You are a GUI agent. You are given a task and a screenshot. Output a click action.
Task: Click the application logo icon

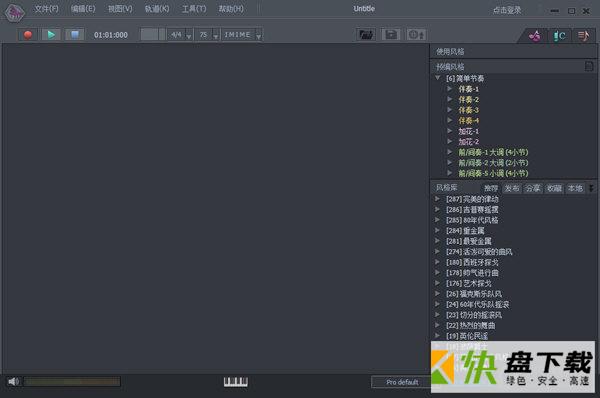pyautogui.click(x=15, y=12)
